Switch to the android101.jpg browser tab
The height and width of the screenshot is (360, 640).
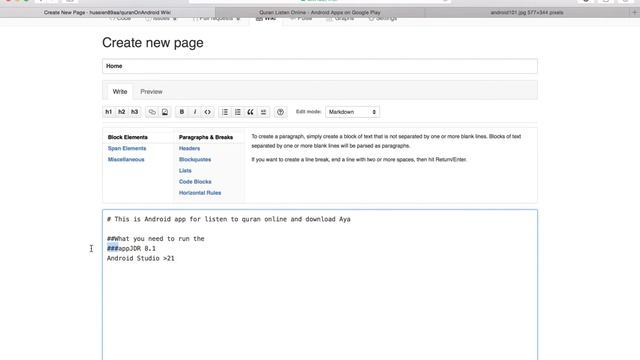[527, 12]
